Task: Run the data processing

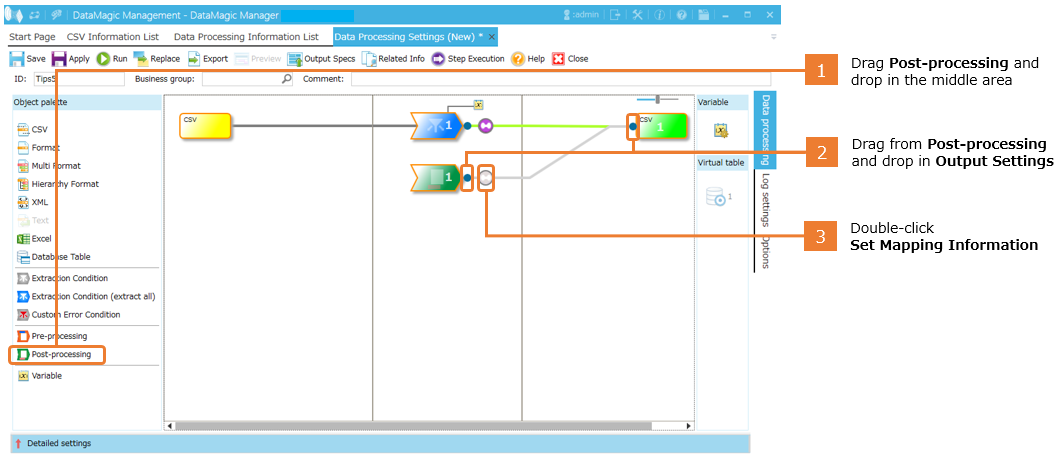Action: [x=112, y=59]
